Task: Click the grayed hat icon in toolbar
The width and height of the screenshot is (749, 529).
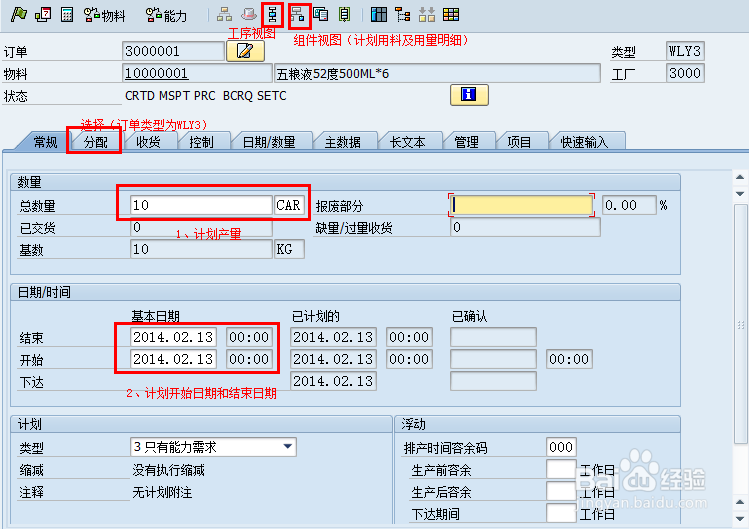Action: (248, 14)
